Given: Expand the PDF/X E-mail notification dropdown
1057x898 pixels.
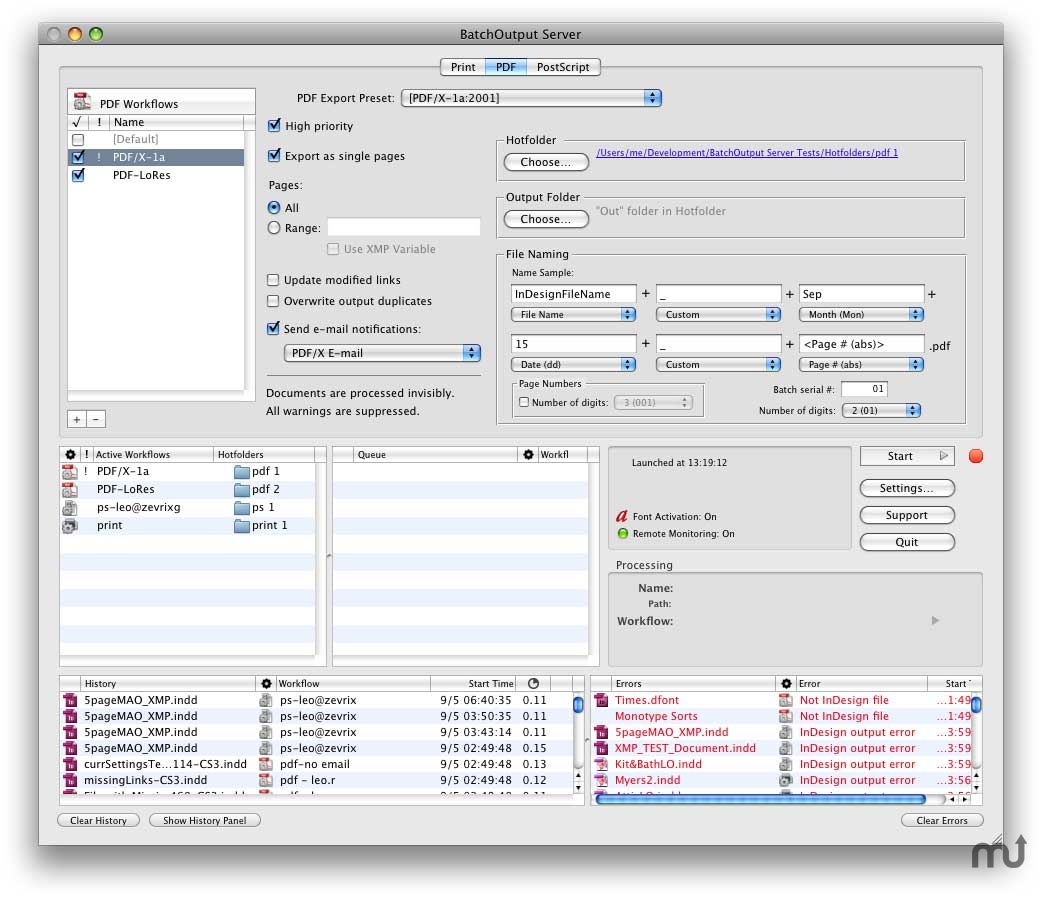Looking at the screenshot, I should click(x=382, y=353).
